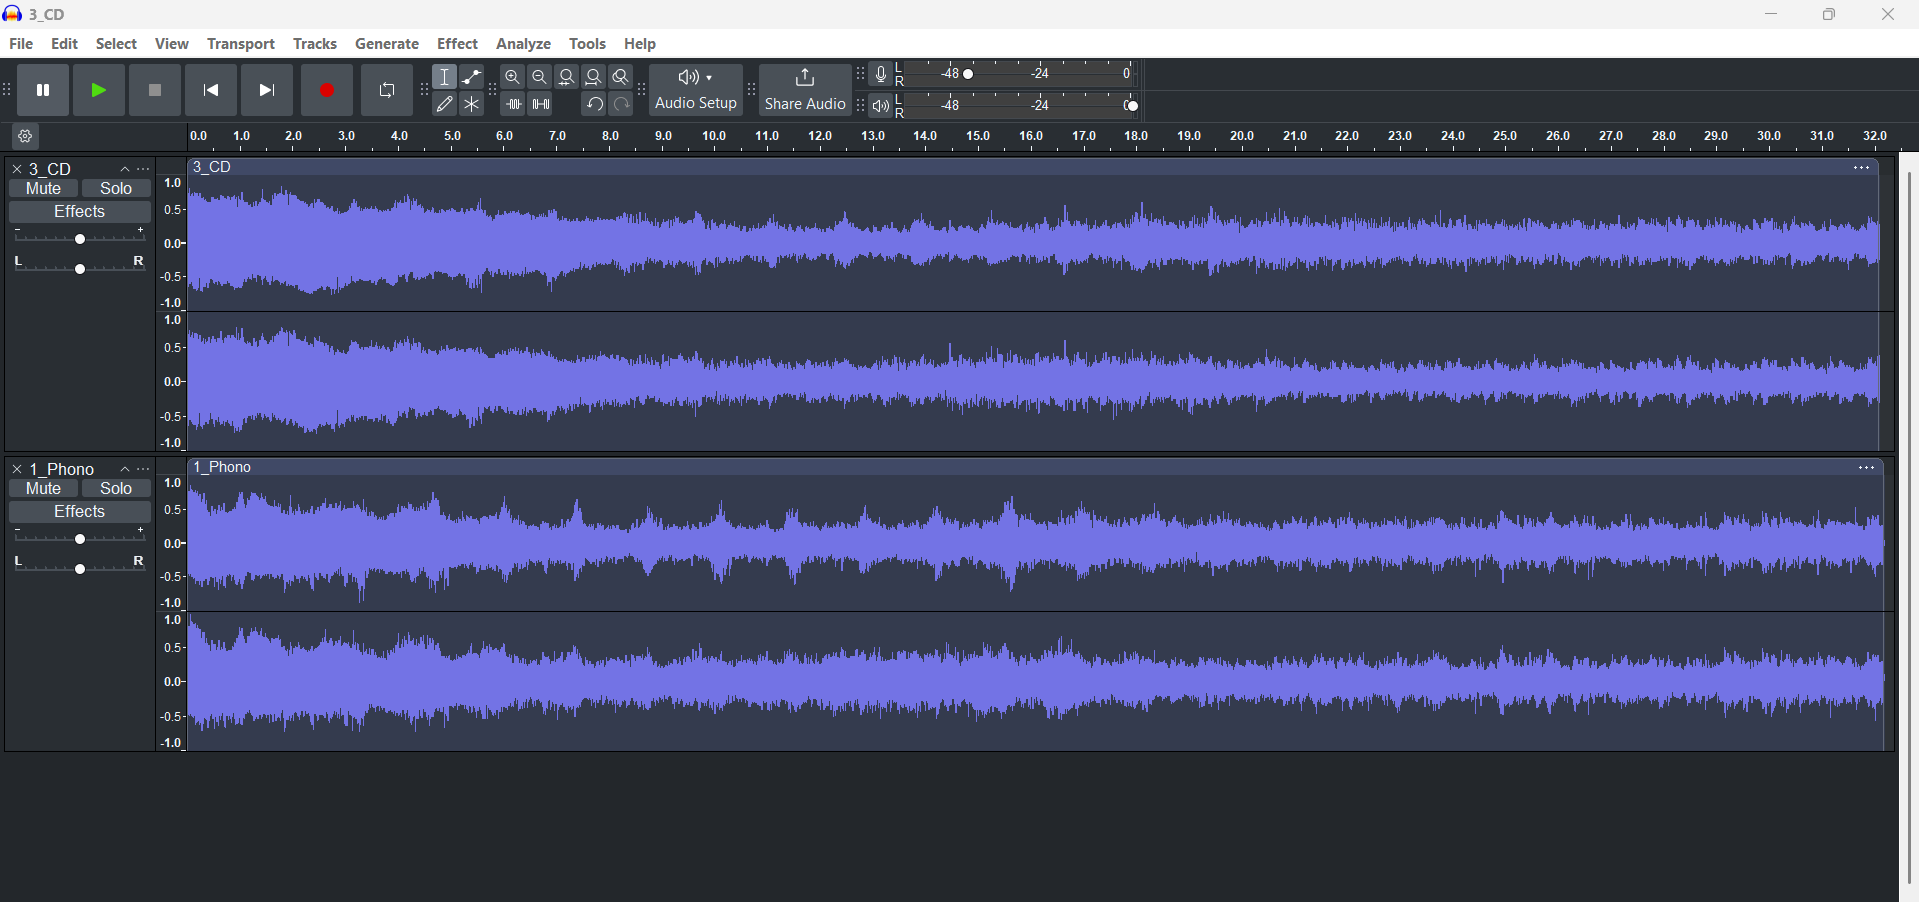
Task: Open the Select menu
Action: coord(116,44)
